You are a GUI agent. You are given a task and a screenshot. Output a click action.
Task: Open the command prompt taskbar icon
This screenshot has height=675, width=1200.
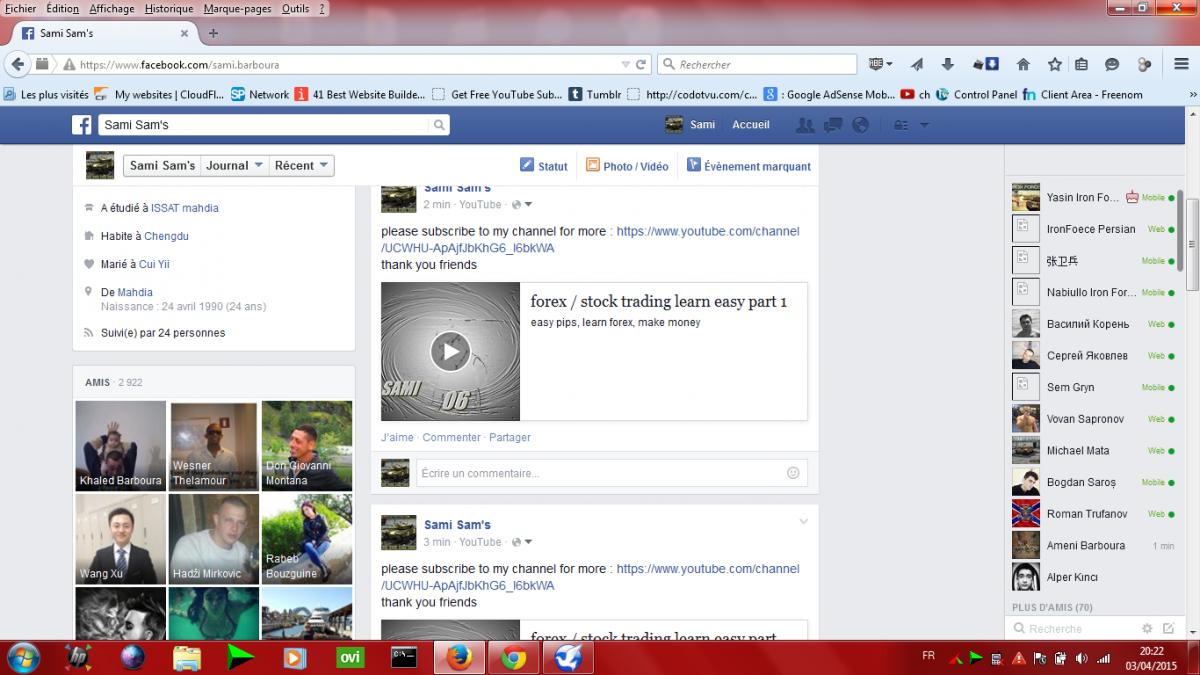coord(403,657)
